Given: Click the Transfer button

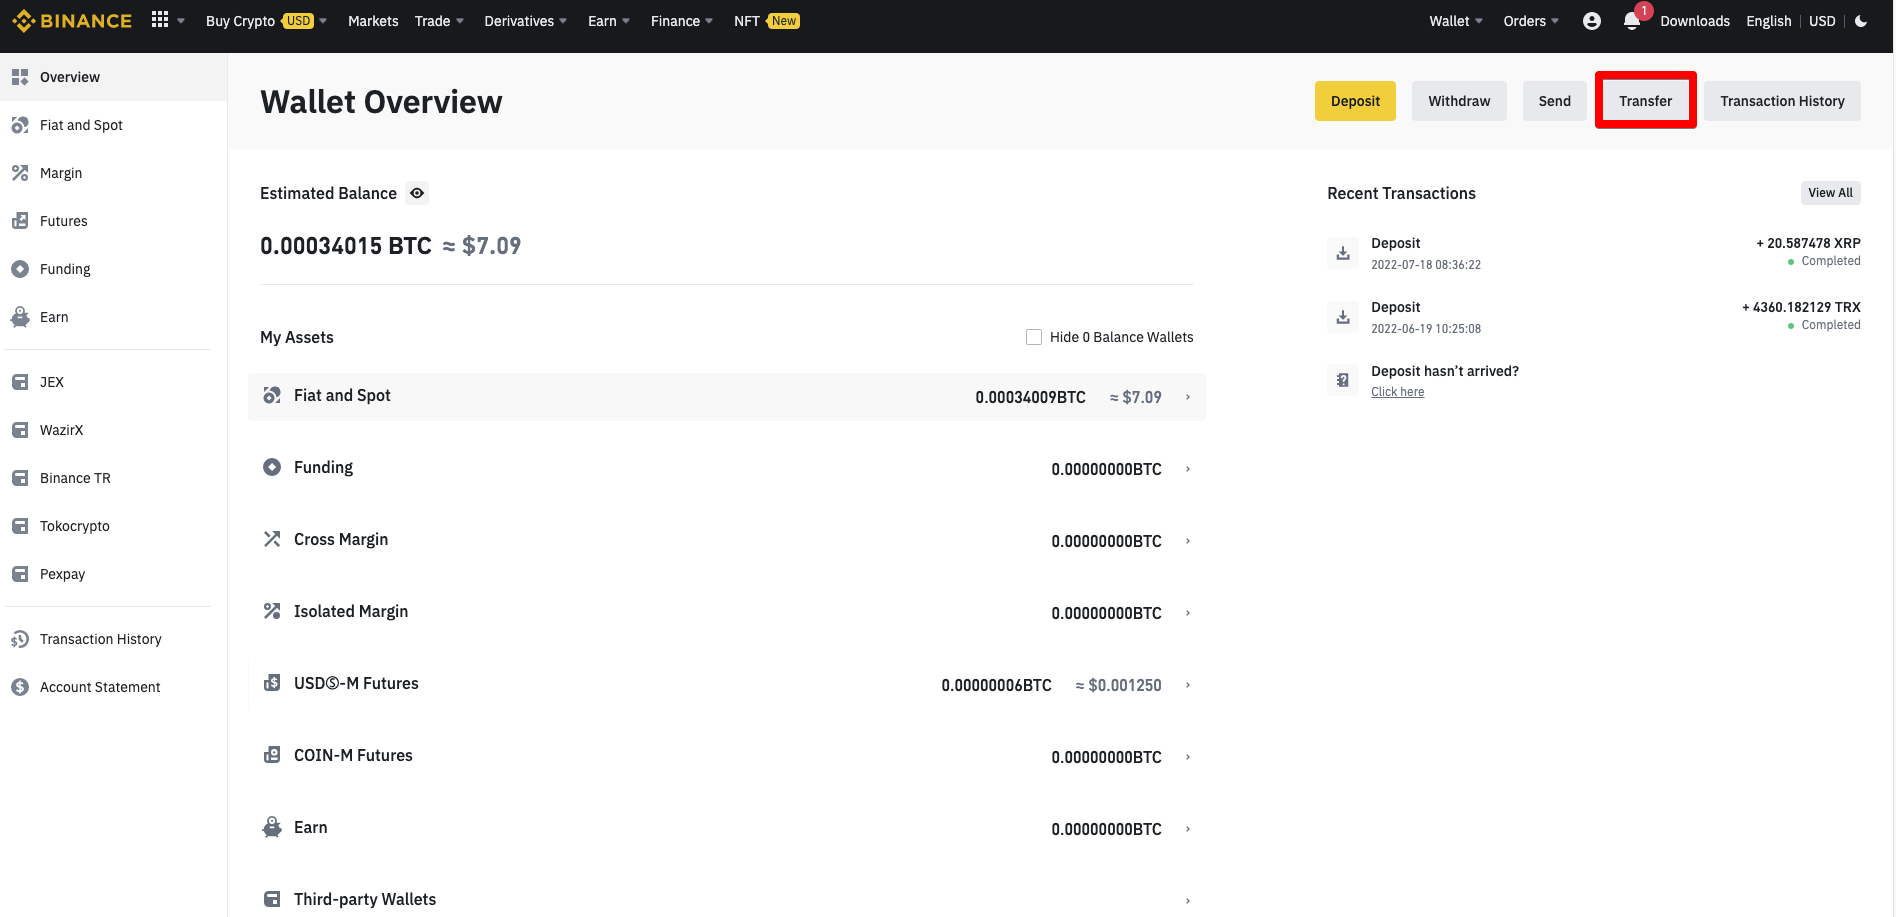Looking at the screenshot, I should pos(1645,101).
